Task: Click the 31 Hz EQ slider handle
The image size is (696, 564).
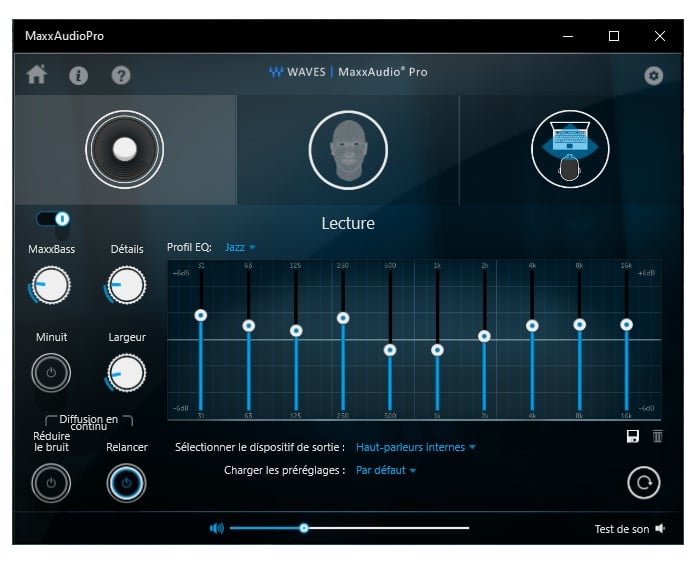Action: (x=201, y=315)
